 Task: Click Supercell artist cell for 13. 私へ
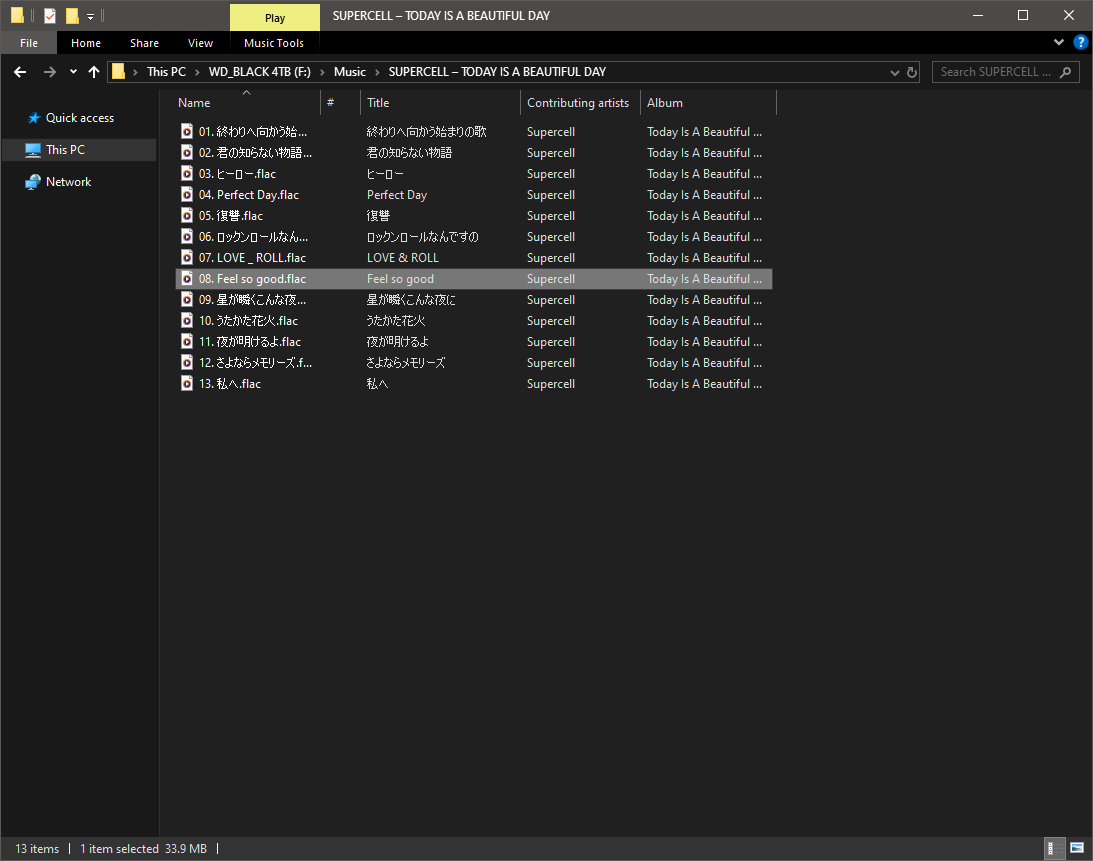pyautogui.click(x=551, y=384)
